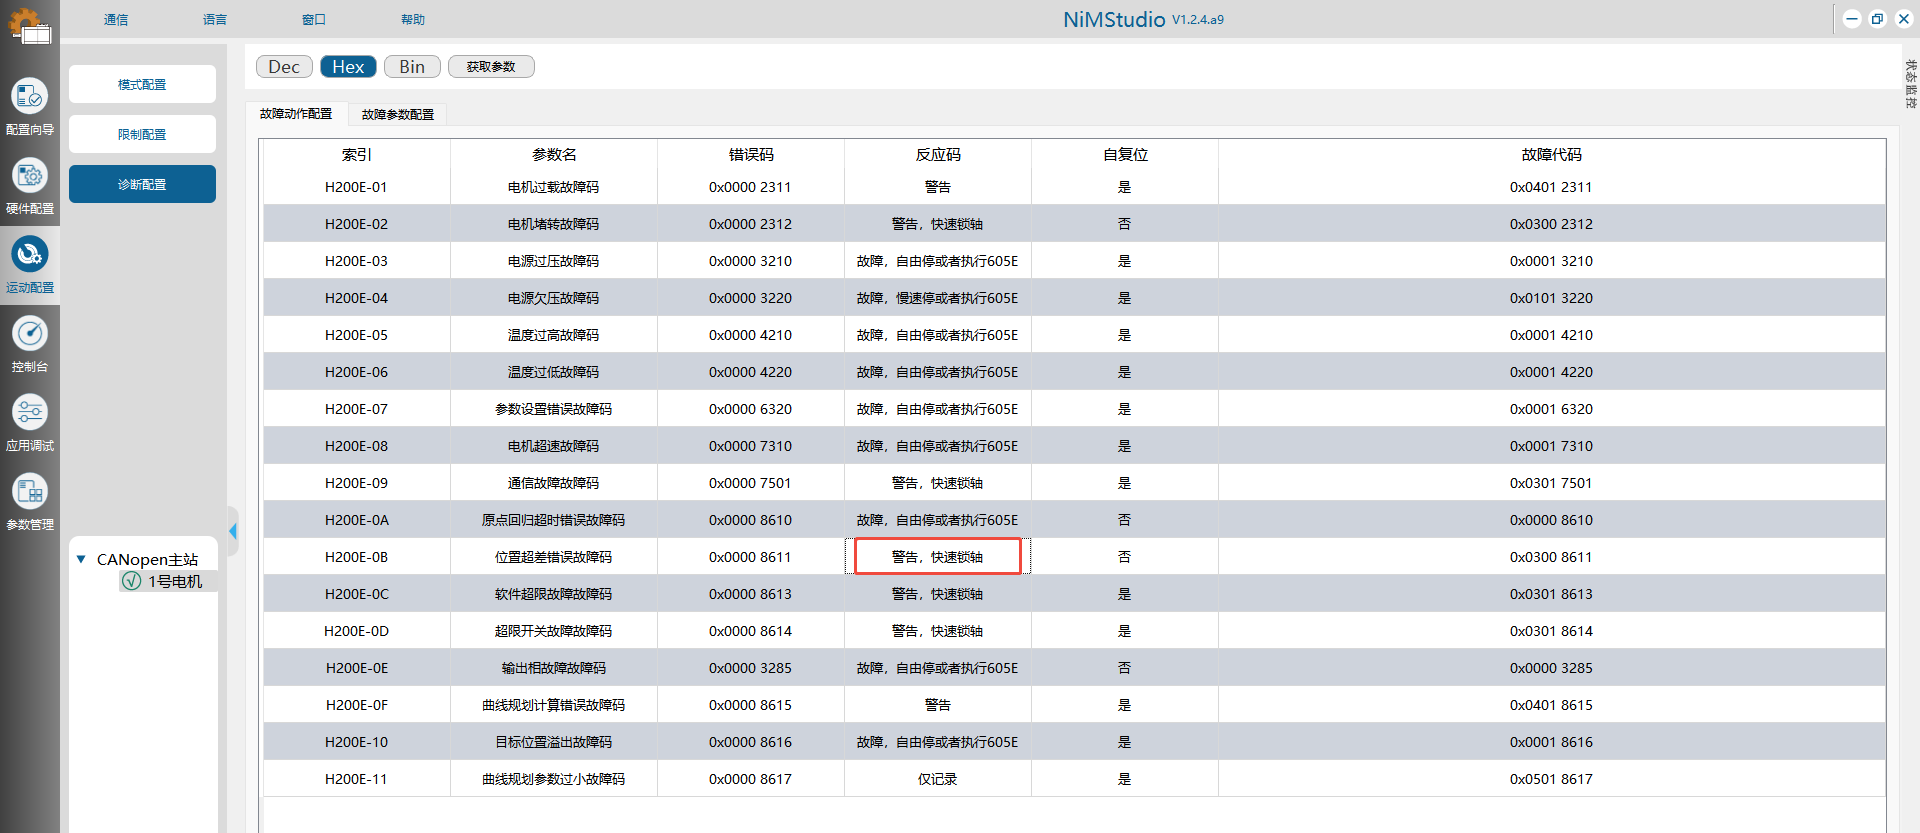Open the 通信 menu

pos(116,20)
